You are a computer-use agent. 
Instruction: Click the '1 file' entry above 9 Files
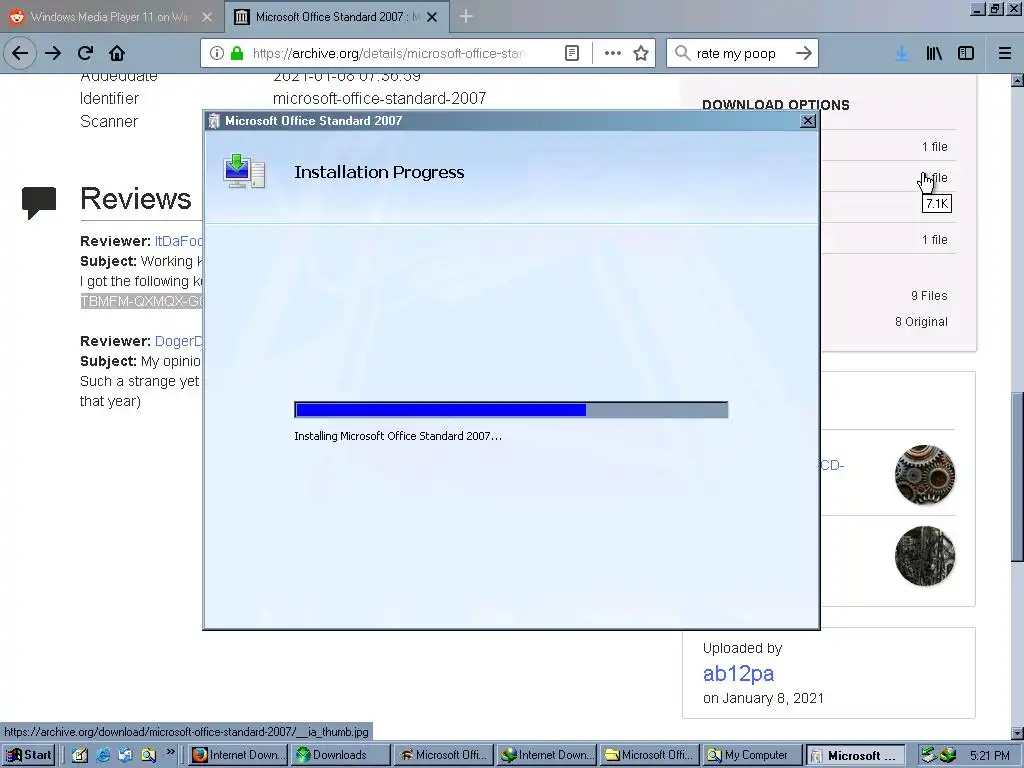(935, 240)
